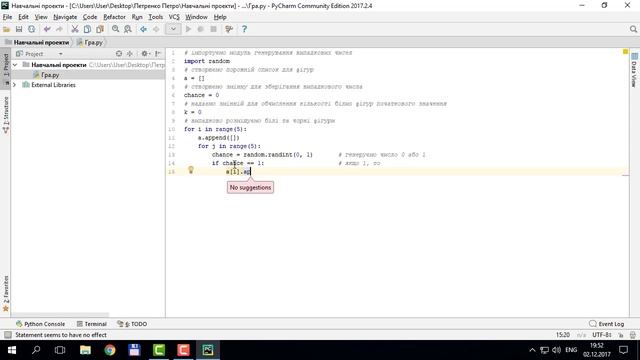This screenshot has width=640, height=360.
Task: Click the Help question mark icon
Action: 244,29
